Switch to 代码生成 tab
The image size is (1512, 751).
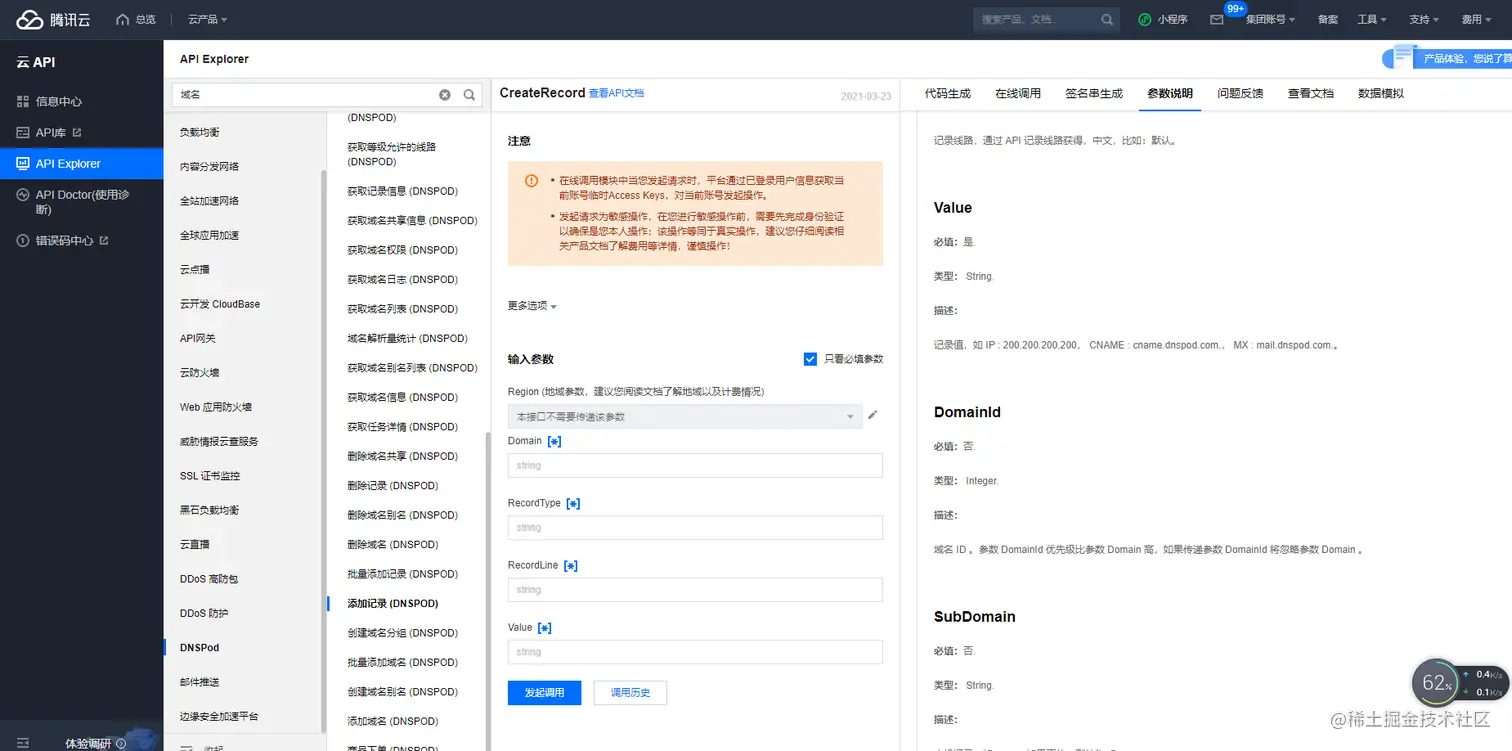click(947, 93)
